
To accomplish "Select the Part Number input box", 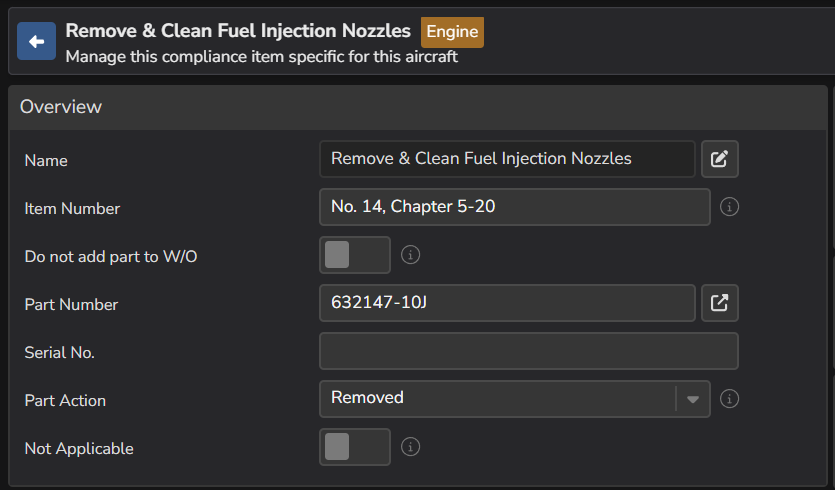I will pyautogui.click(x=507, y=303).
